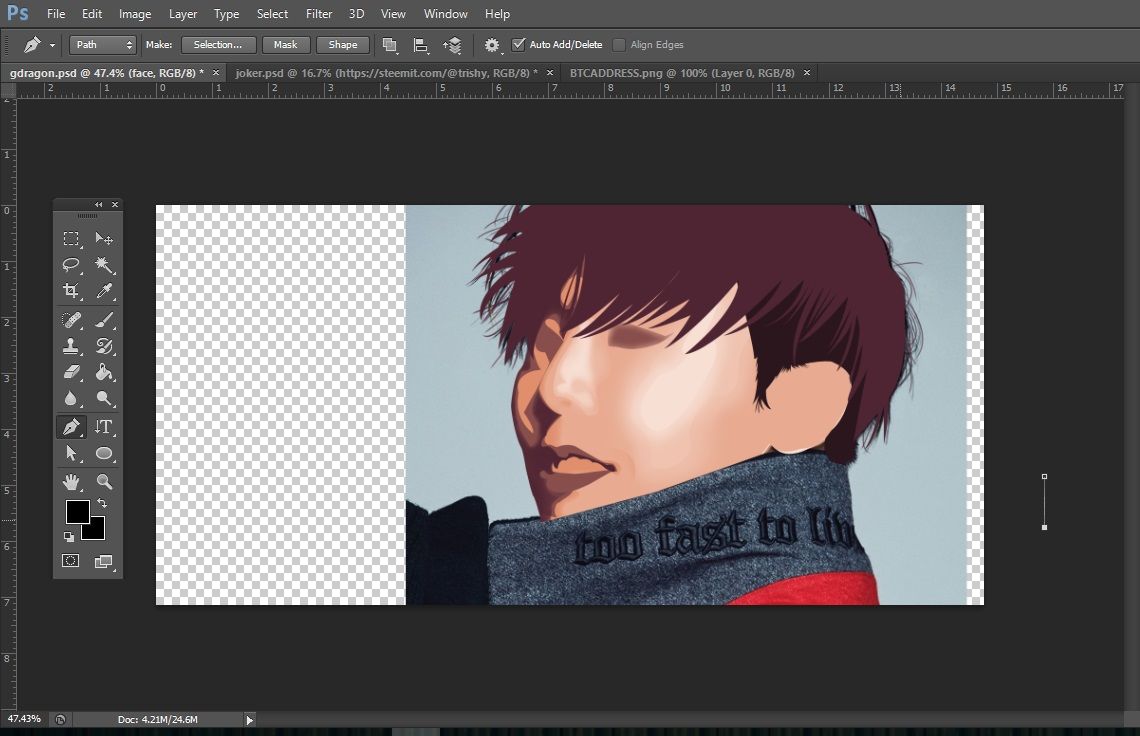Toggle the Align Edges checkbox

619,45
